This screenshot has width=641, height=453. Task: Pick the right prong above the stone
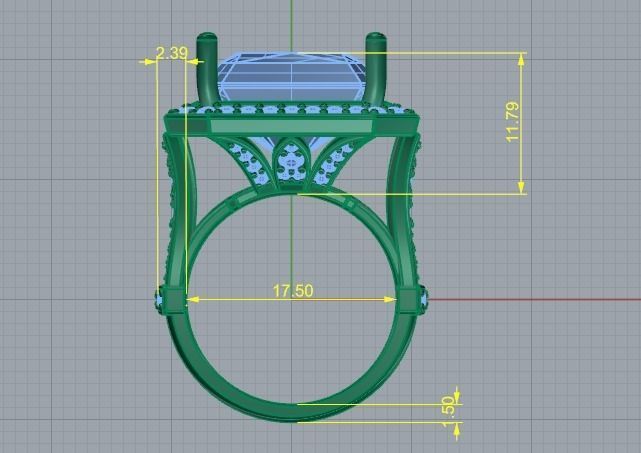(x=376, y=67)
